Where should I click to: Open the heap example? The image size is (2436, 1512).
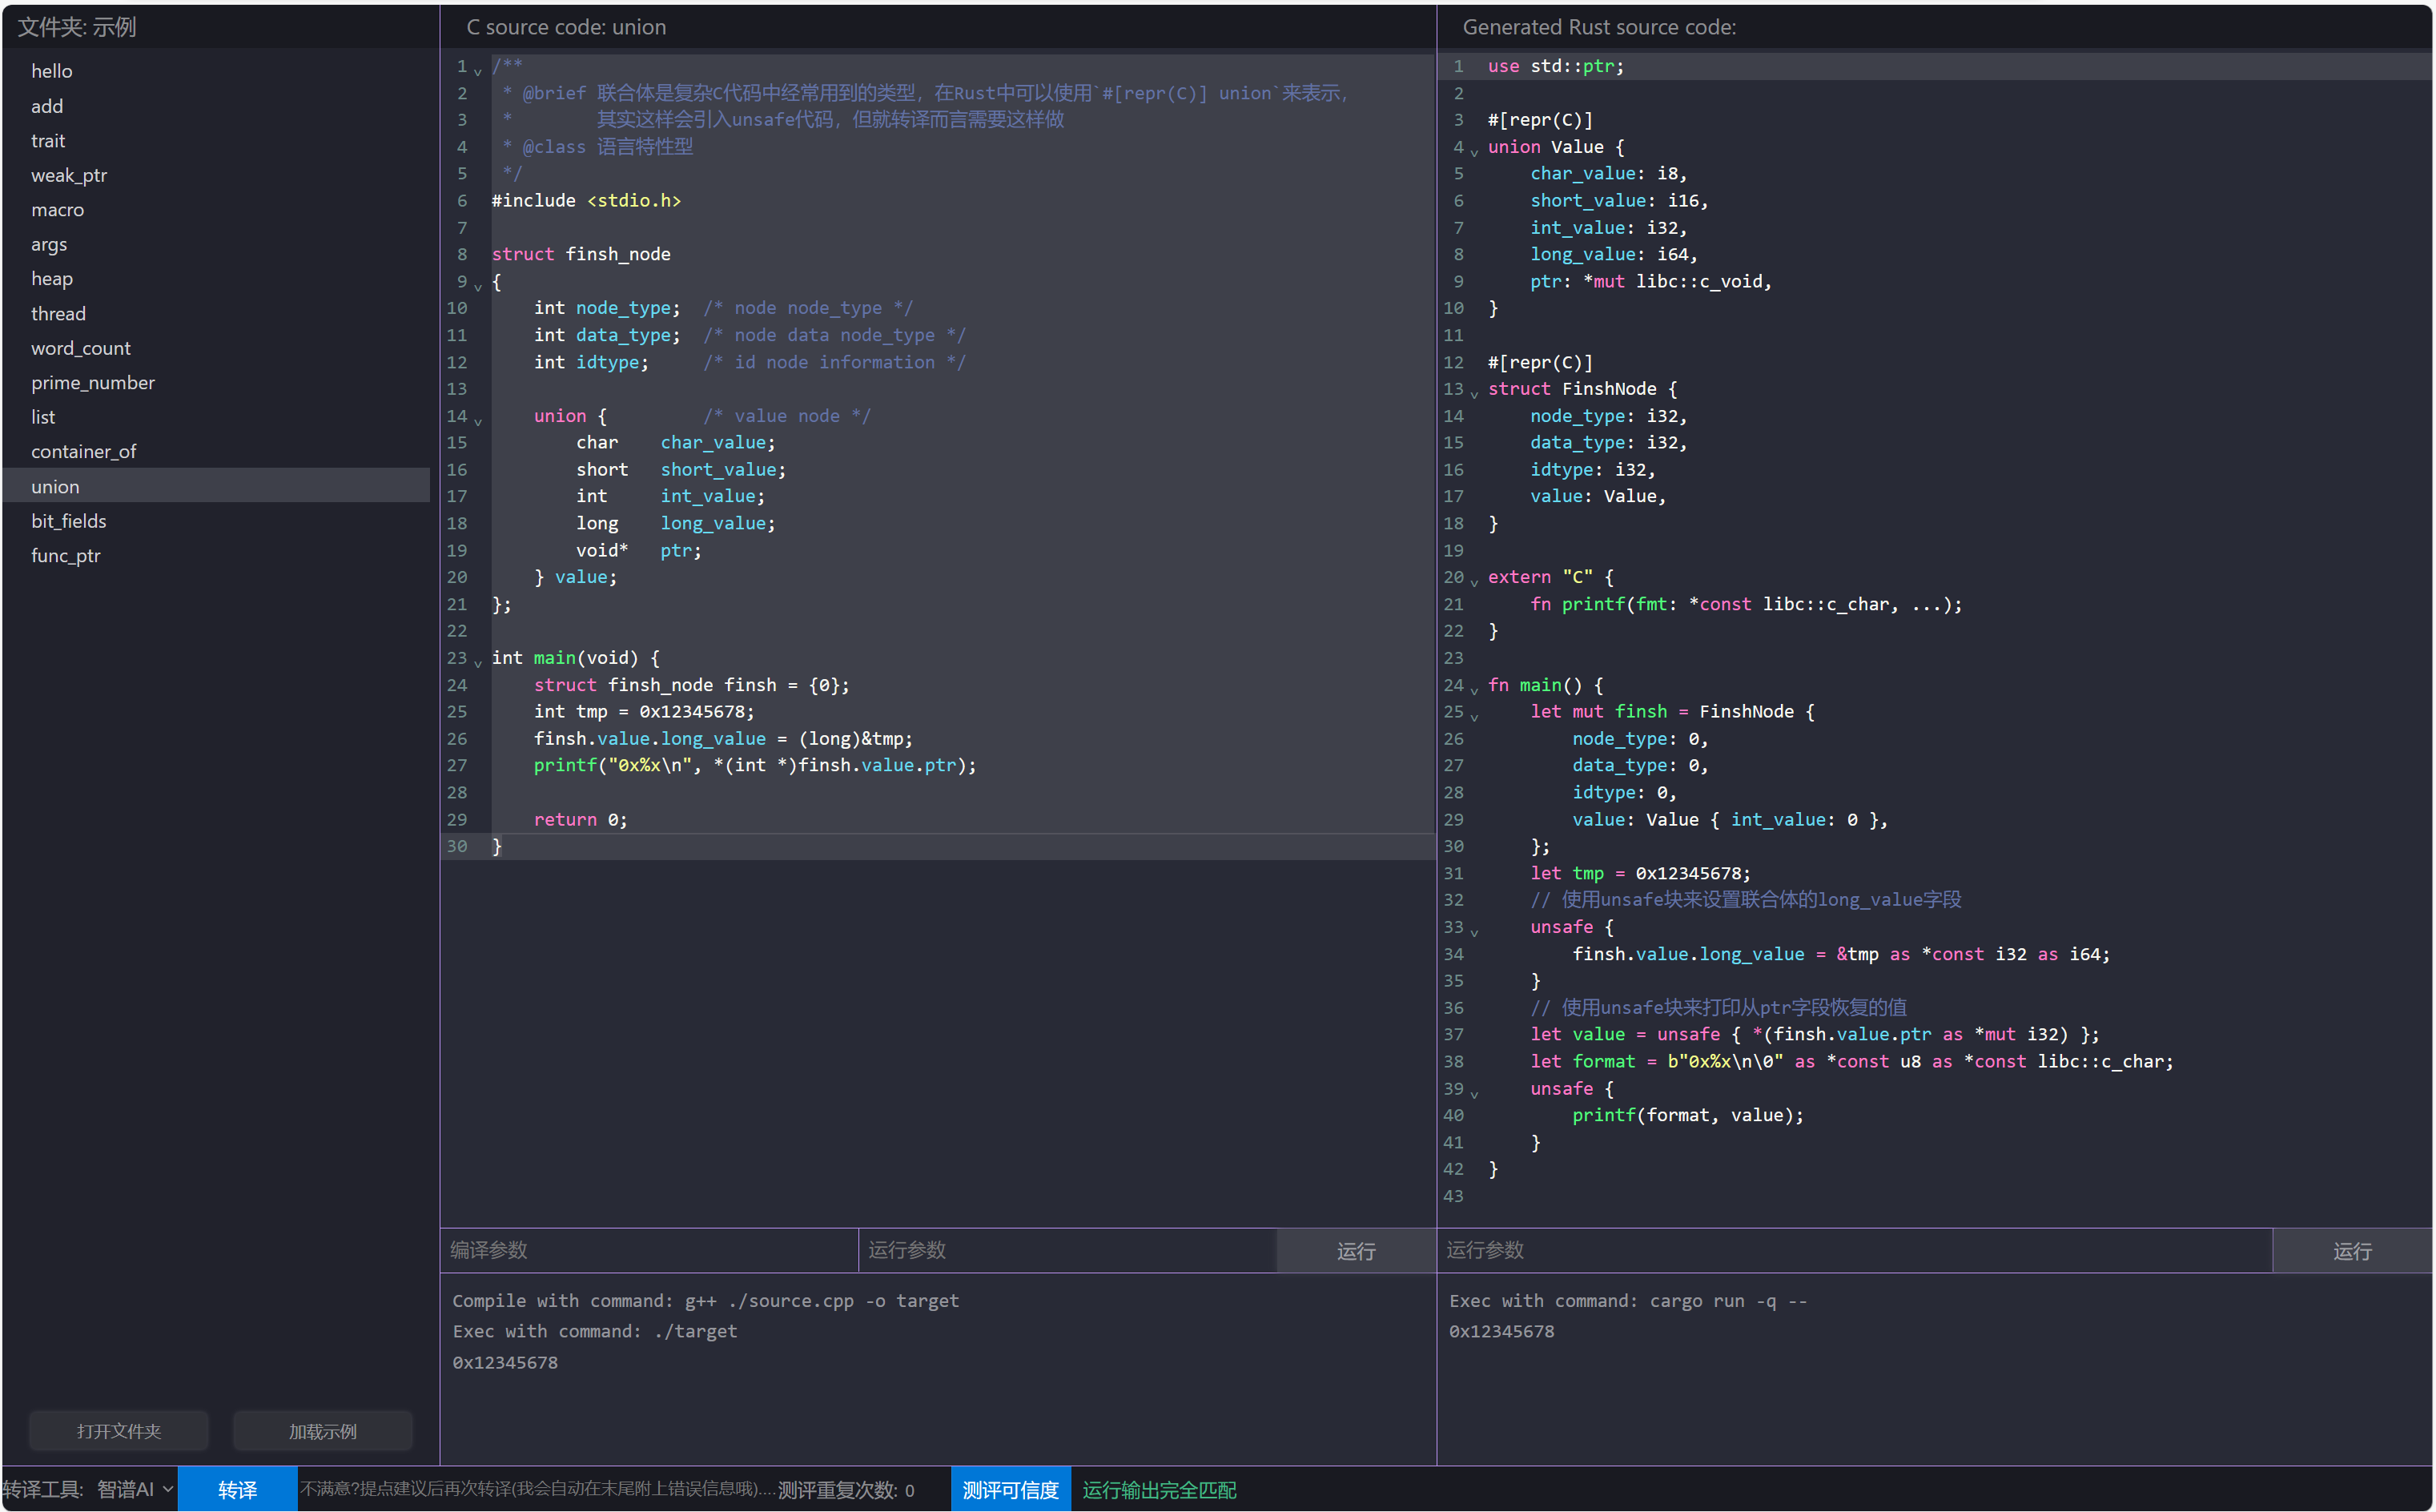tap(216, 279)
